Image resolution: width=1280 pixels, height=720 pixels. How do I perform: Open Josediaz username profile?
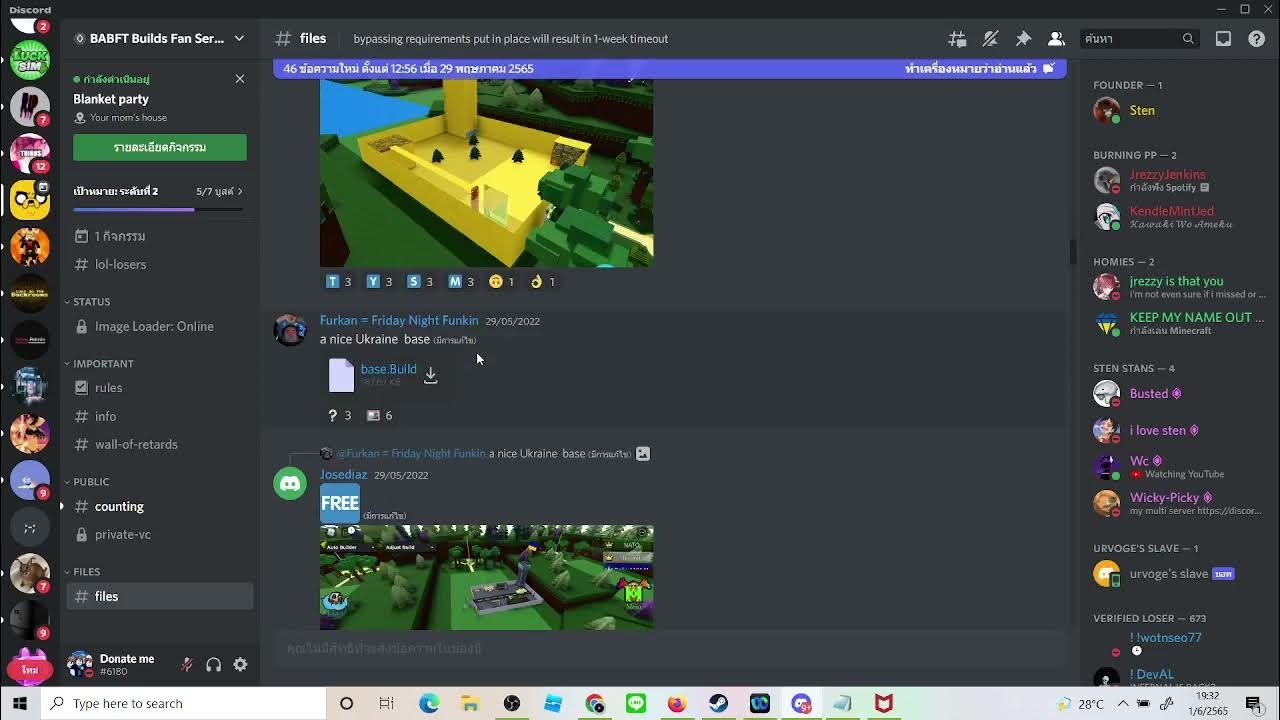coord(343,474)
